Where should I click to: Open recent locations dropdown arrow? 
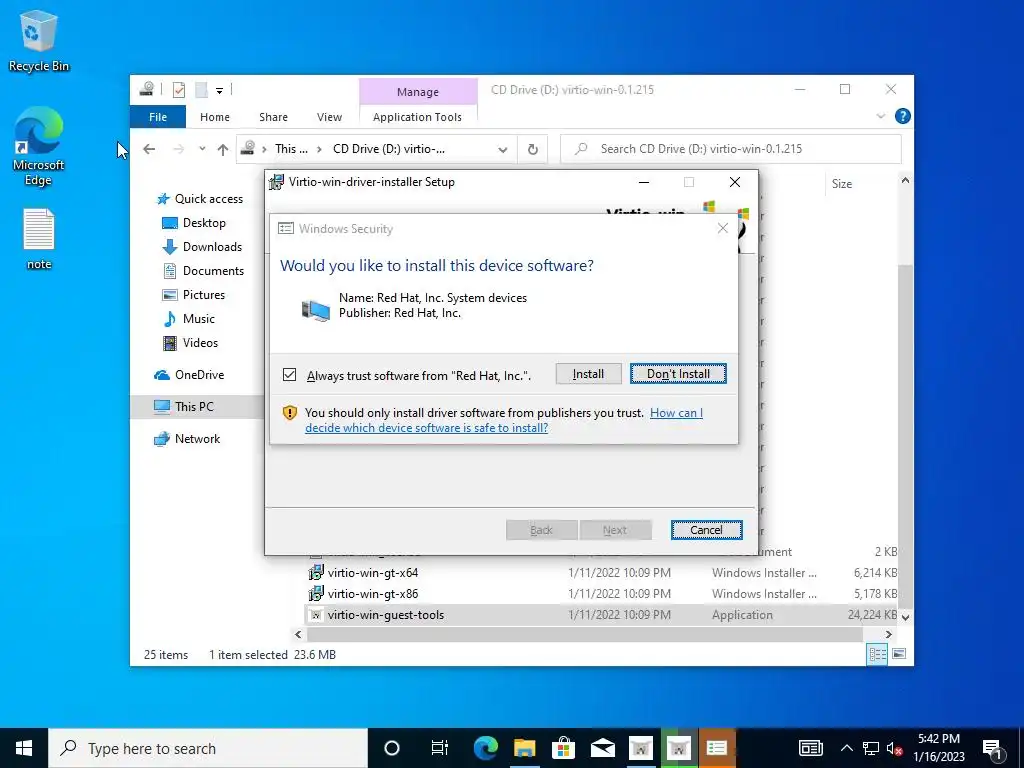click(x=202, y=149)
